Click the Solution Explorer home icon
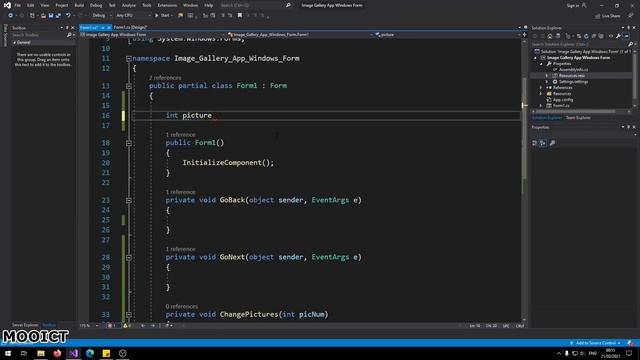Viewport: 640px width, 360px height. coord(550,36)
